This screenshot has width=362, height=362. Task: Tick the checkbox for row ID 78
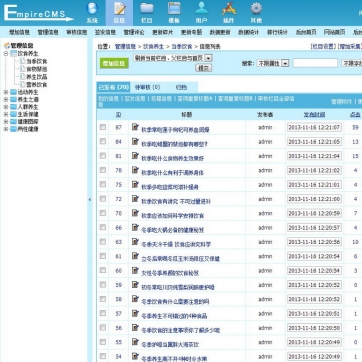point(103,170)
